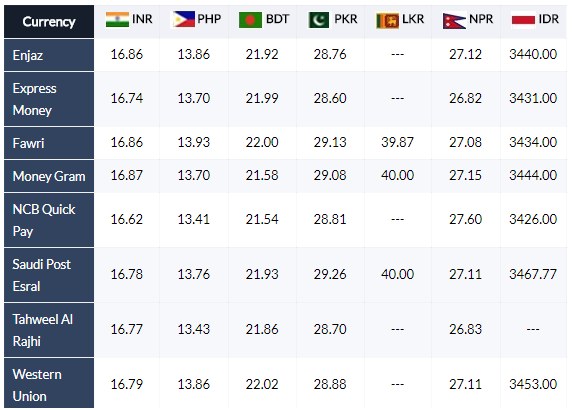Select the Enjaz row label
The image size is (572, 410).
tap(49, 55)
